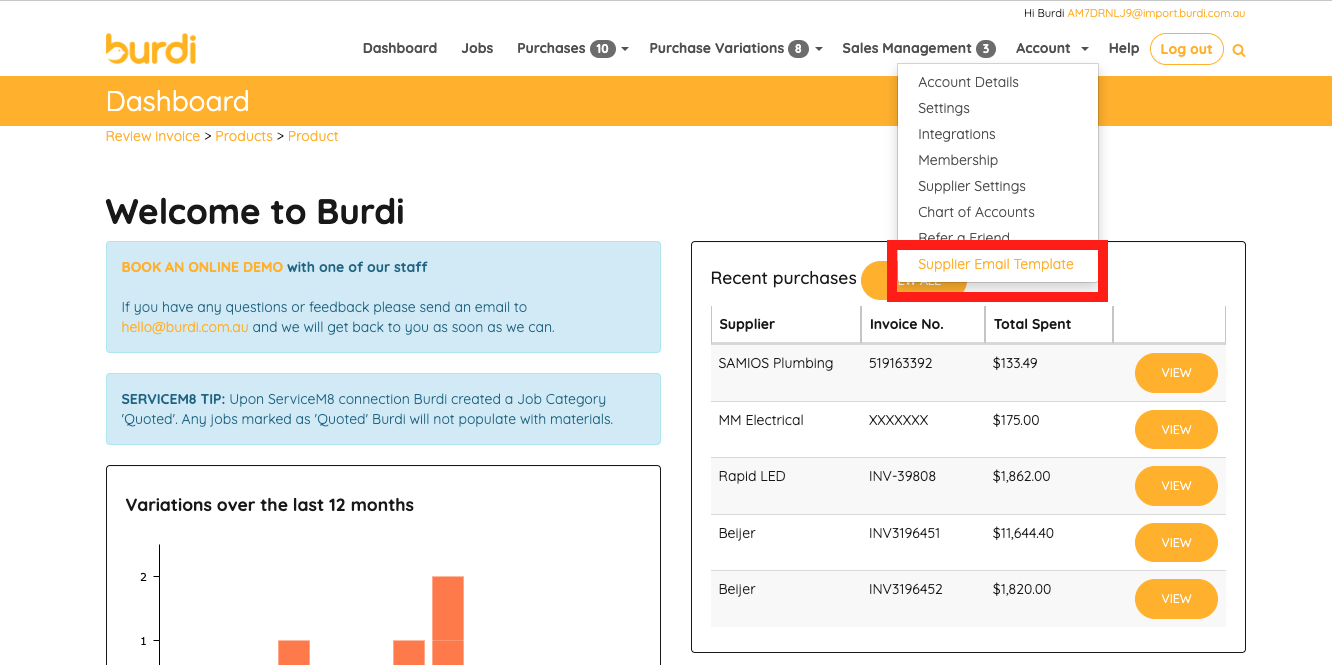Expand the Purchases dropdown menu
The height and width of the screenshot is (665, 1332).
coord(572,48)
